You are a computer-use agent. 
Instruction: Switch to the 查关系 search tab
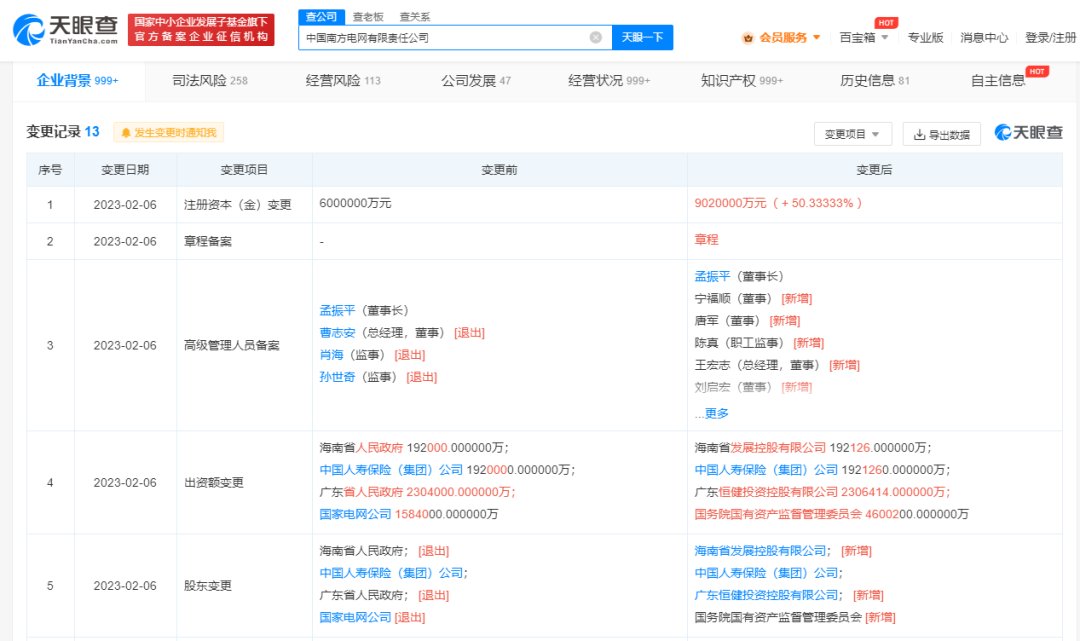[415, 17]
